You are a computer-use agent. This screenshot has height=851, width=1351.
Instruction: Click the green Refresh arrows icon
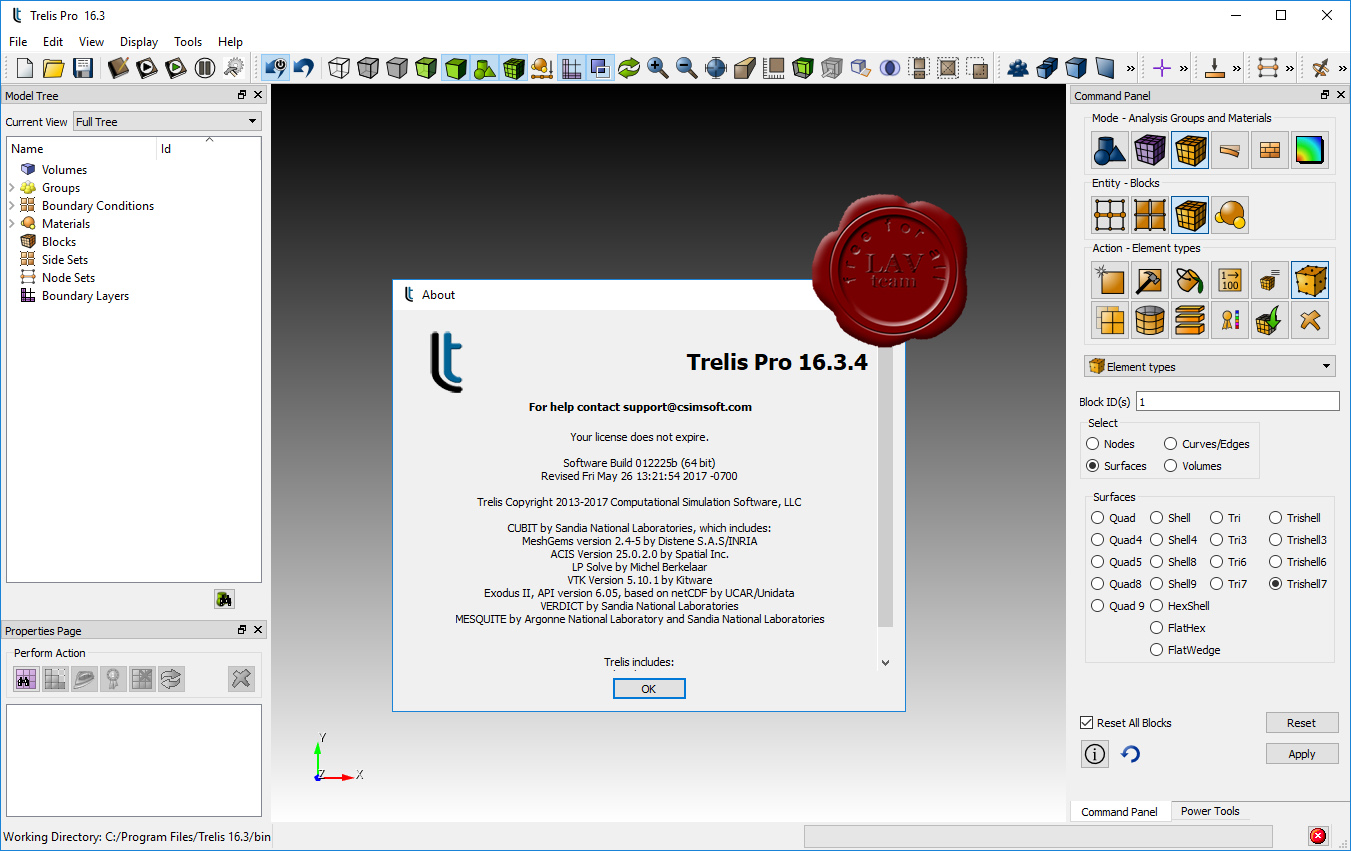coord(629,68)
